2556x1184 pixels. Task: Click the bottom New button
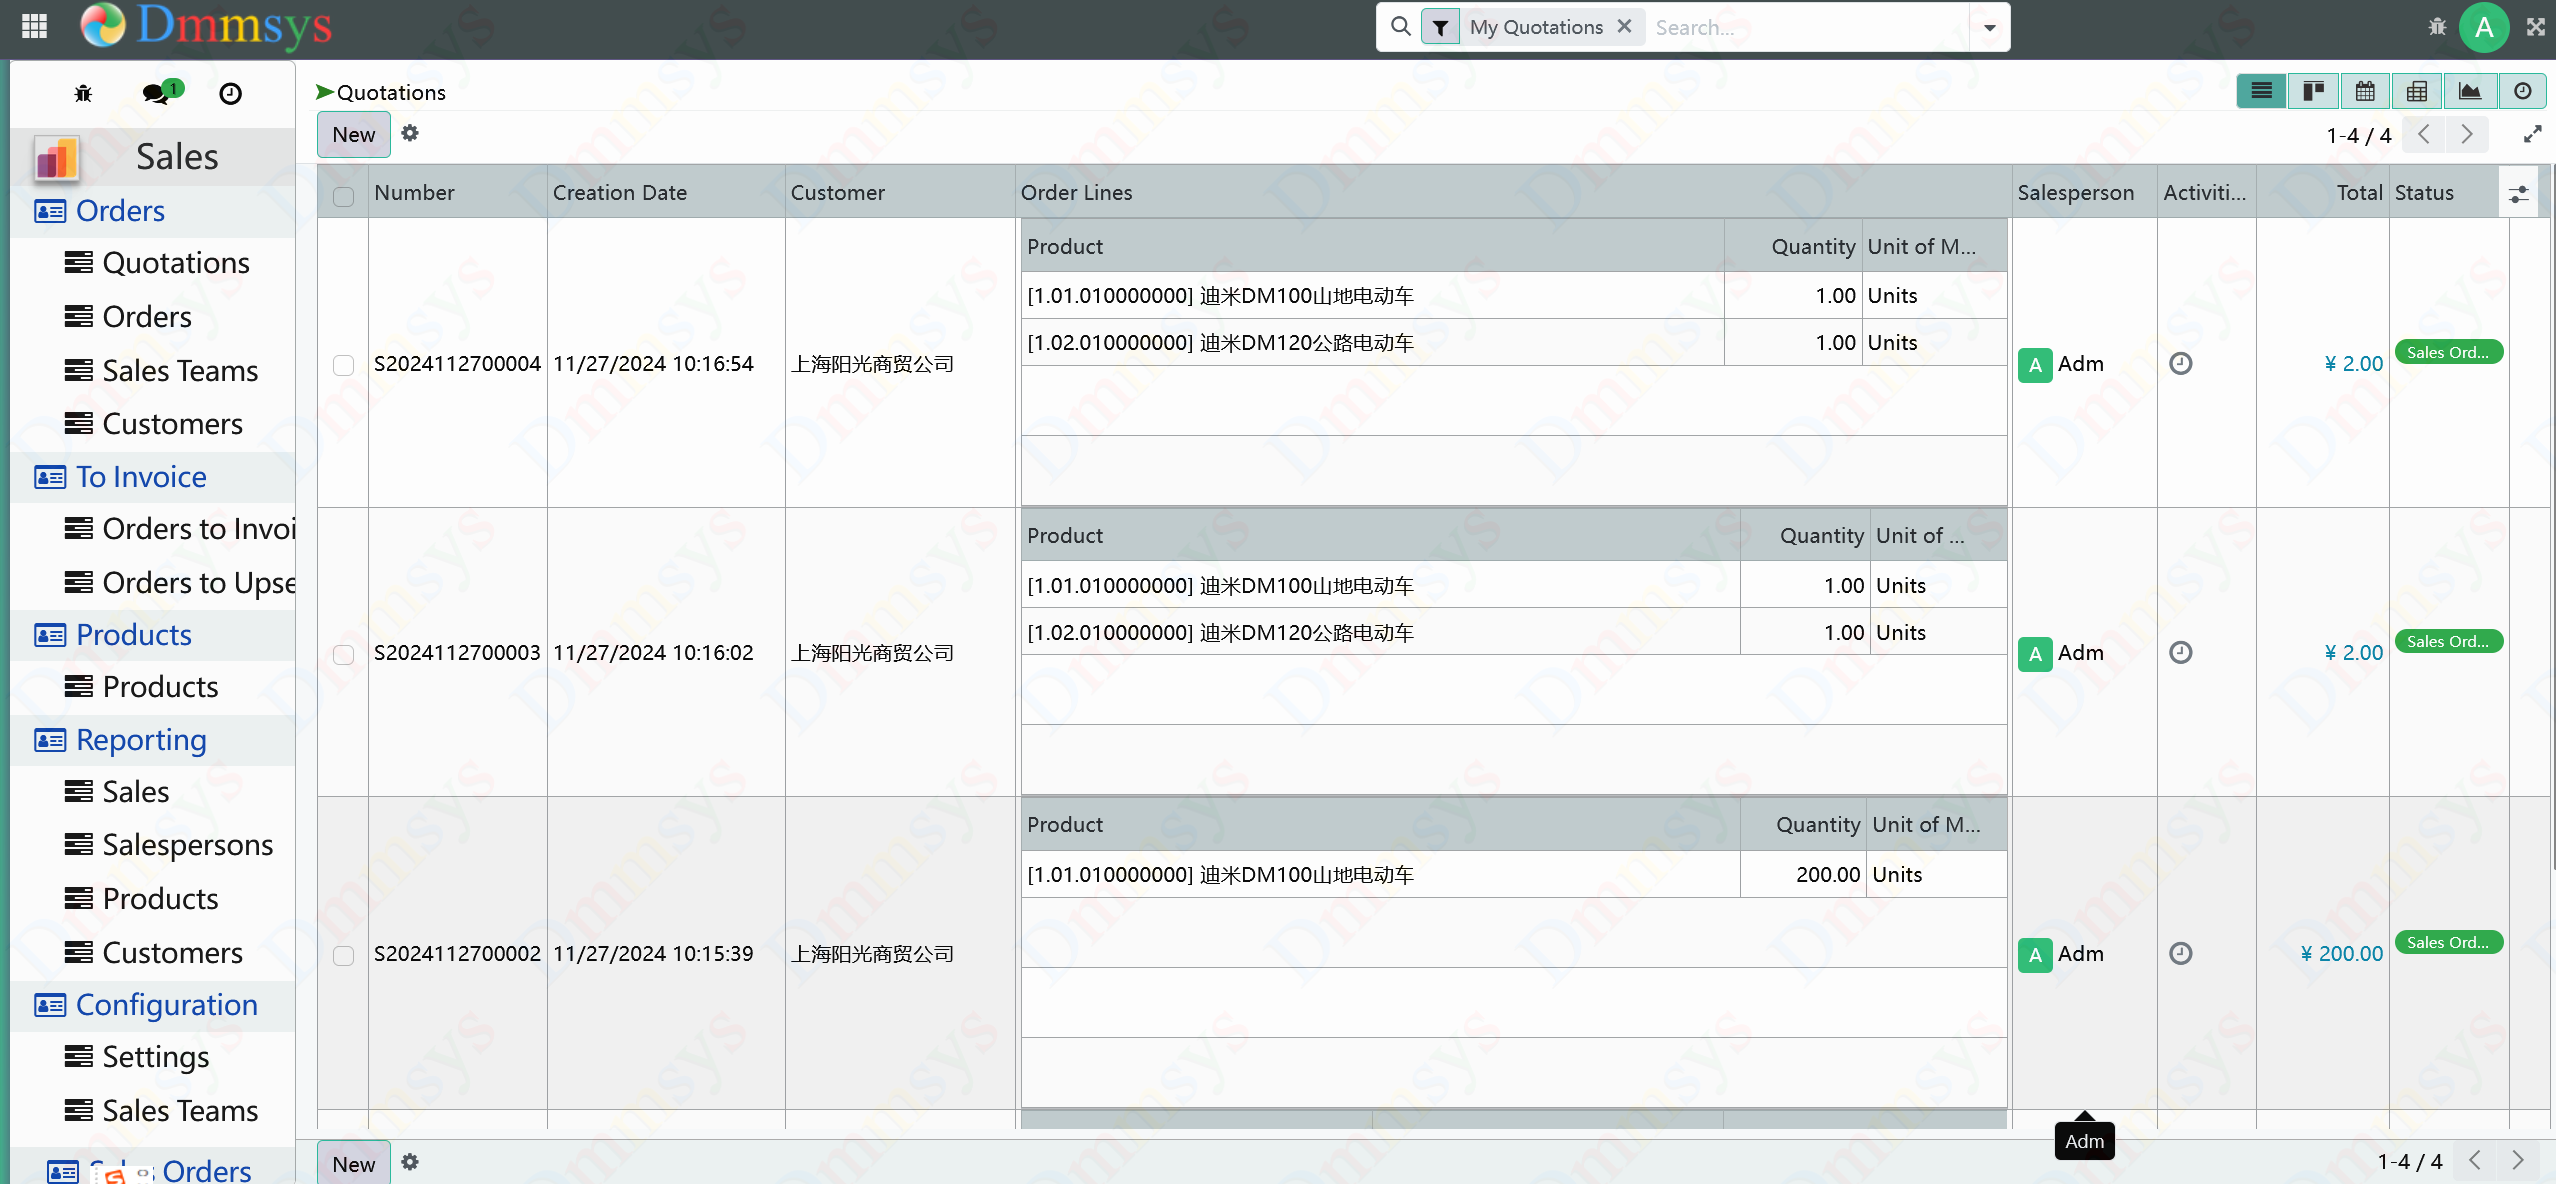pos(354,1164)
